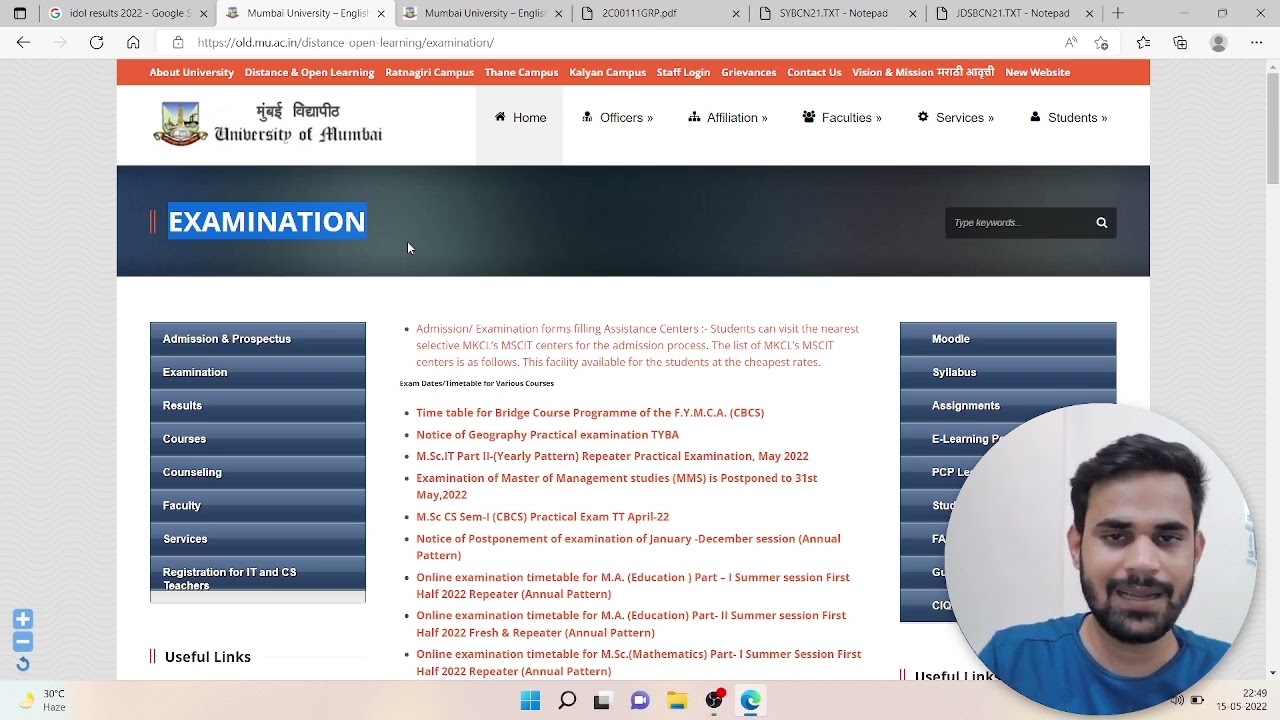Expand the Officers dropdown menu

tap(617, 118)
